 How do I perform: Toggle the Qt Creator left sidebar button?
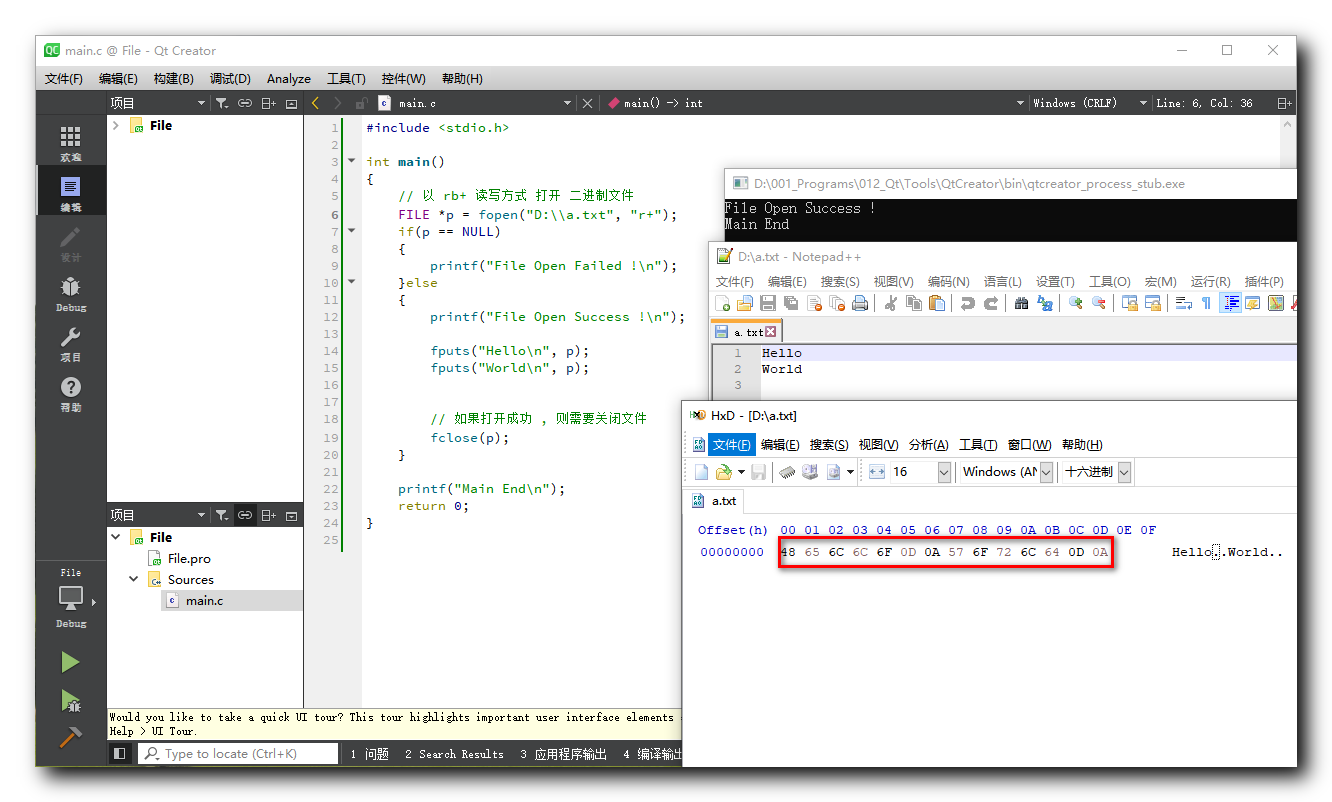click(x=120, y=754)
